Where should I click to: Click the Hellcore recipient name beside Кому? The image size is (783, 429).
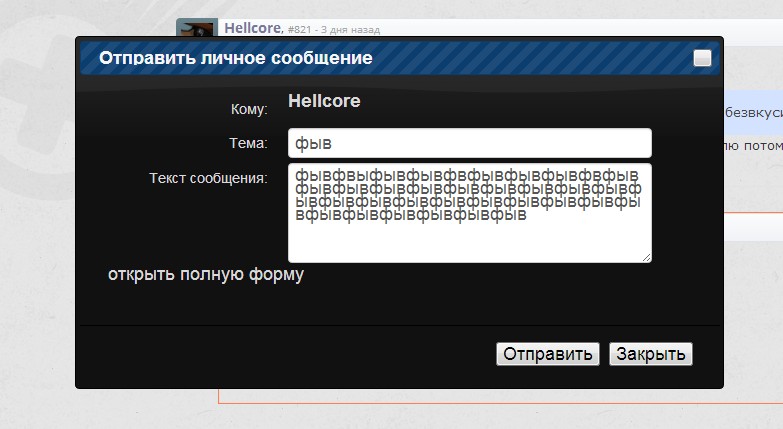pyautogui.click(x=324, y=101)
